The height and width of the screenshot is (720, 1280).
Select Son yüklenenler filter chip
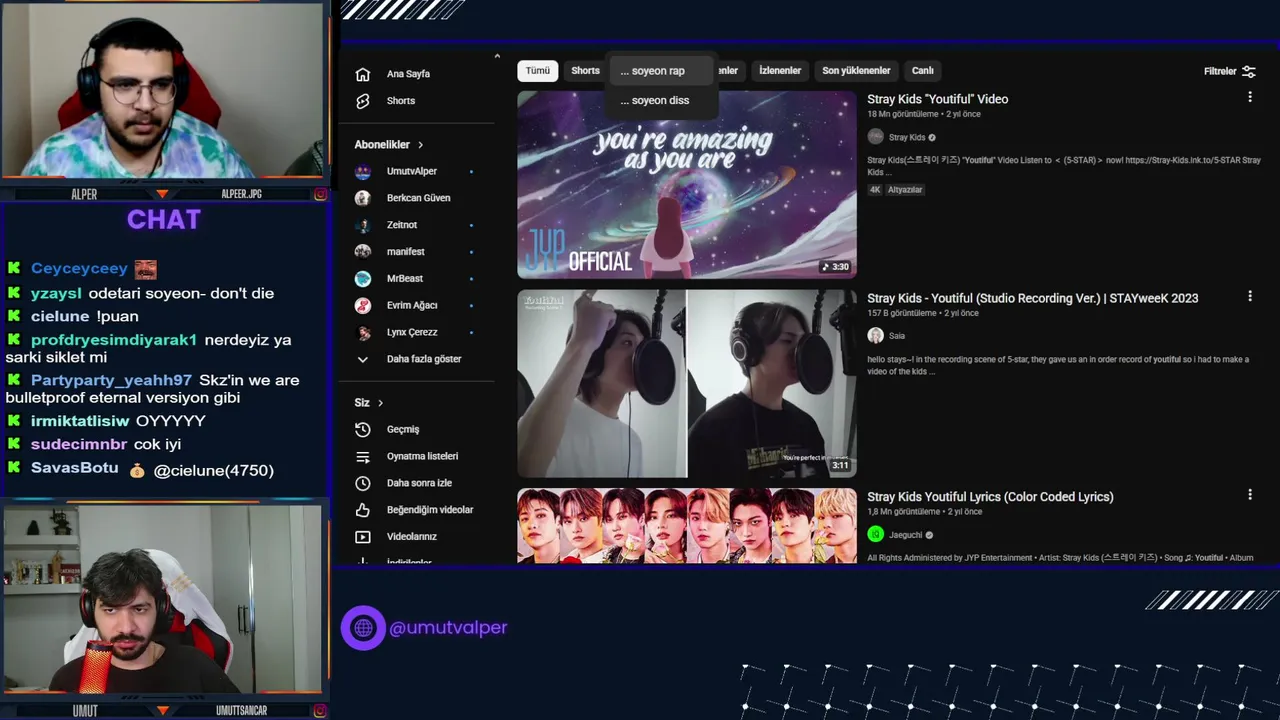(856, 71)
